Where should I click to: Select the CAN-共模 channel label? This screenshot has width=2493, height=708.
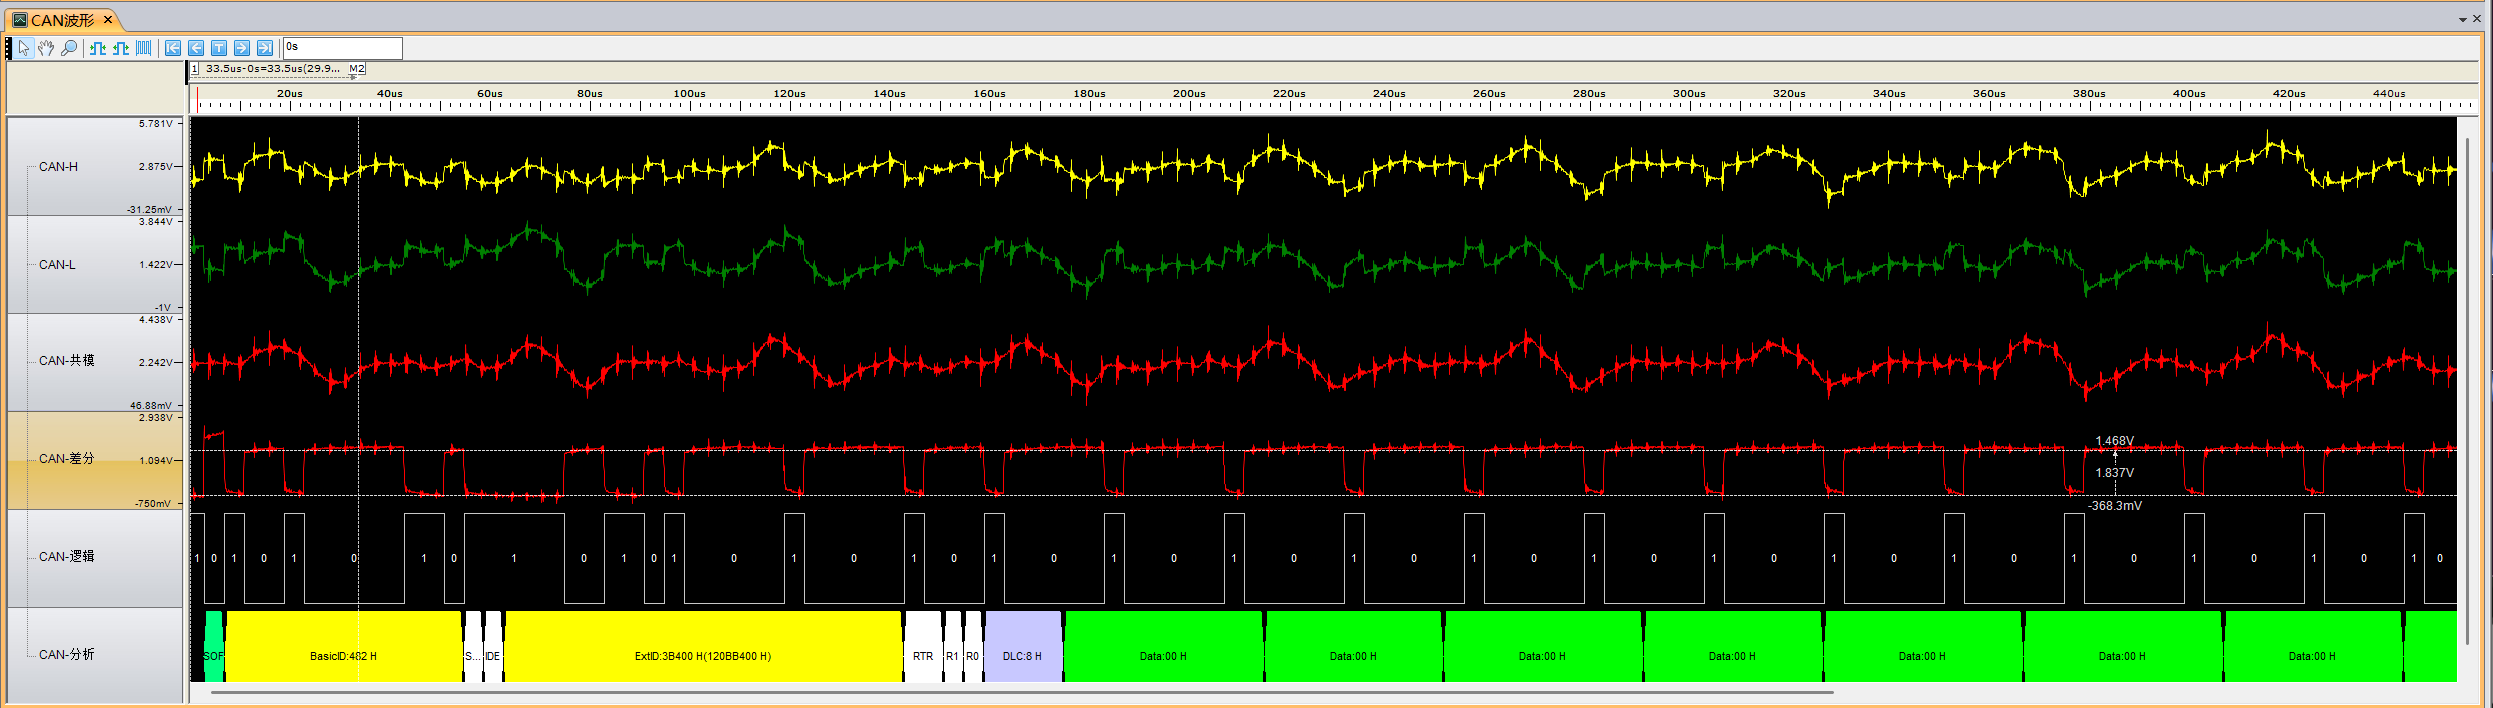pyautogui.click(x=66, y=361)
